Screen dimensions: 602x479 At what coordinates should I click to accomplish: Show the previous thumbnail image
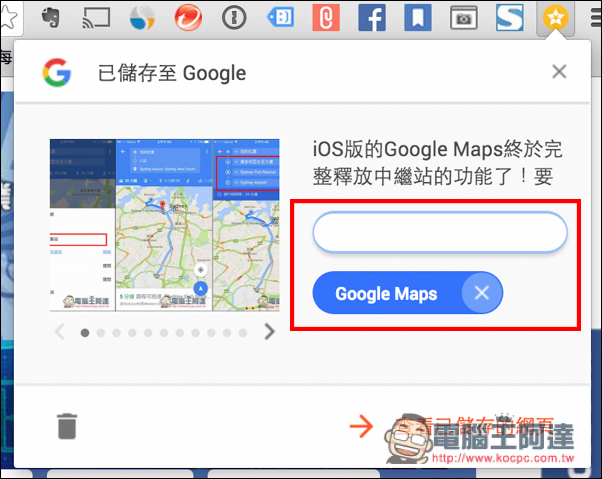(60, 332)
